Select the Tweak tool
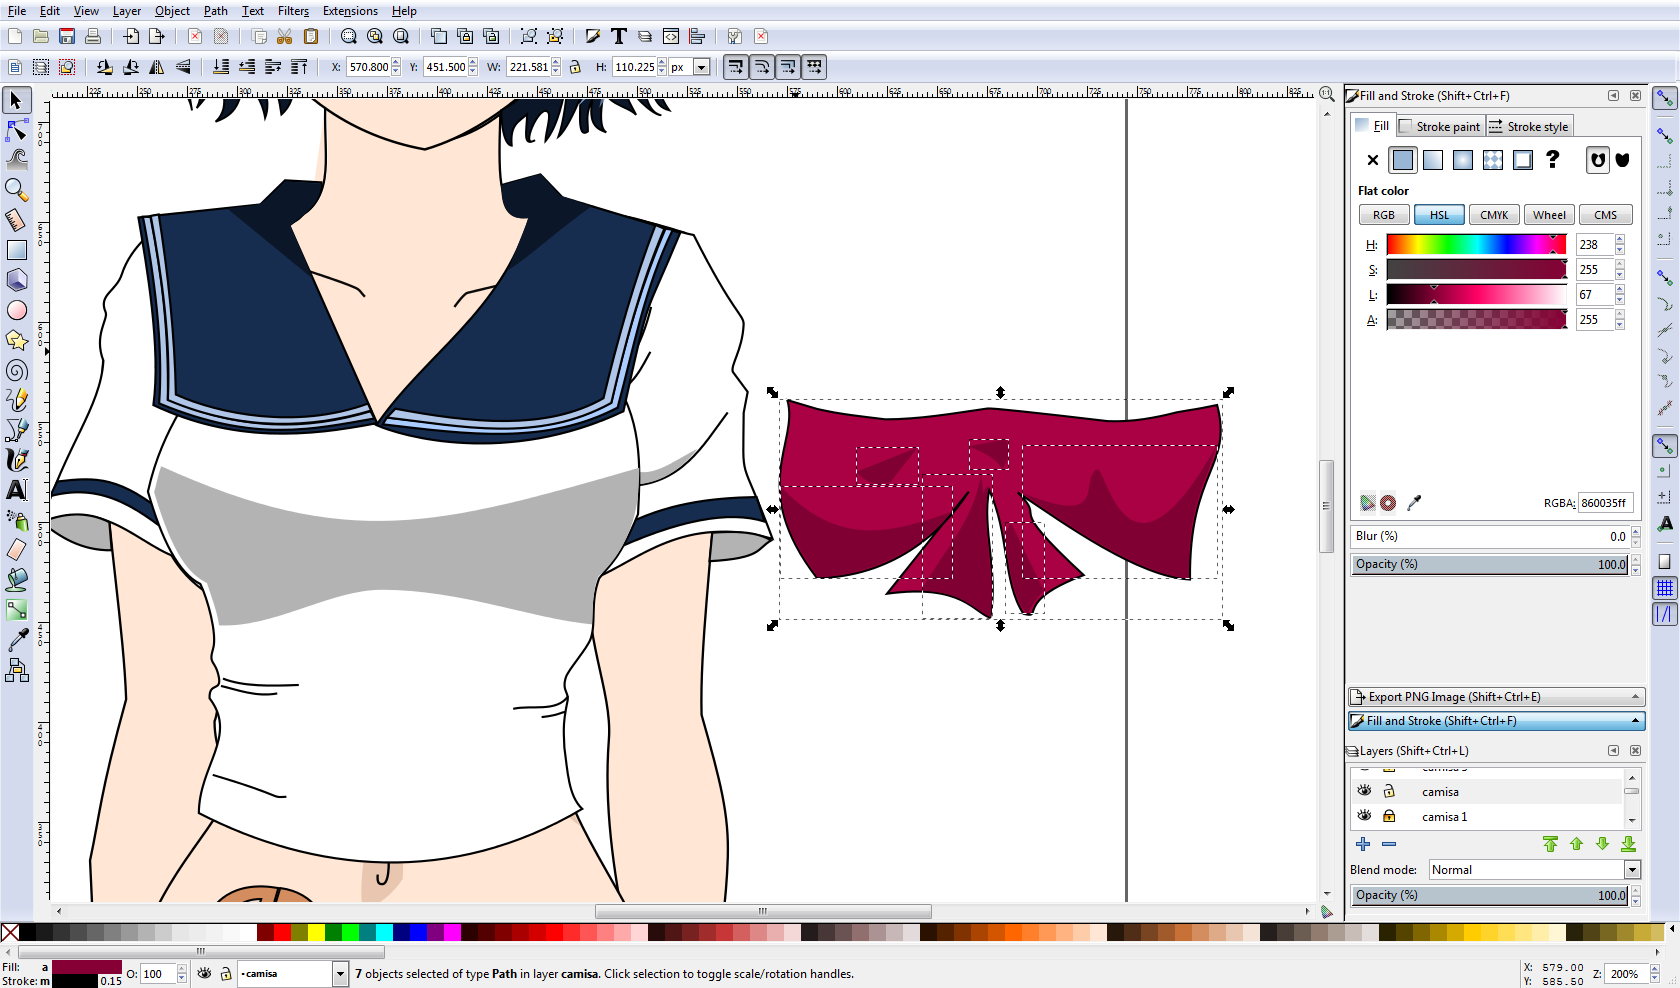The image size is (1680, 988). tap(17, 159)
